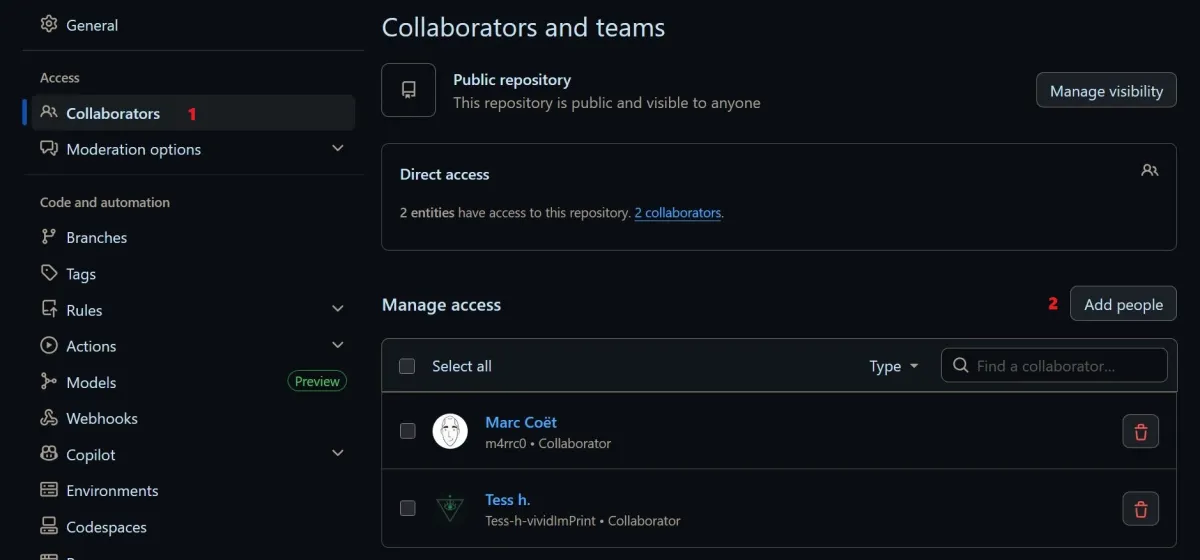Expand the Moderation options section

[x=337, y=149]
